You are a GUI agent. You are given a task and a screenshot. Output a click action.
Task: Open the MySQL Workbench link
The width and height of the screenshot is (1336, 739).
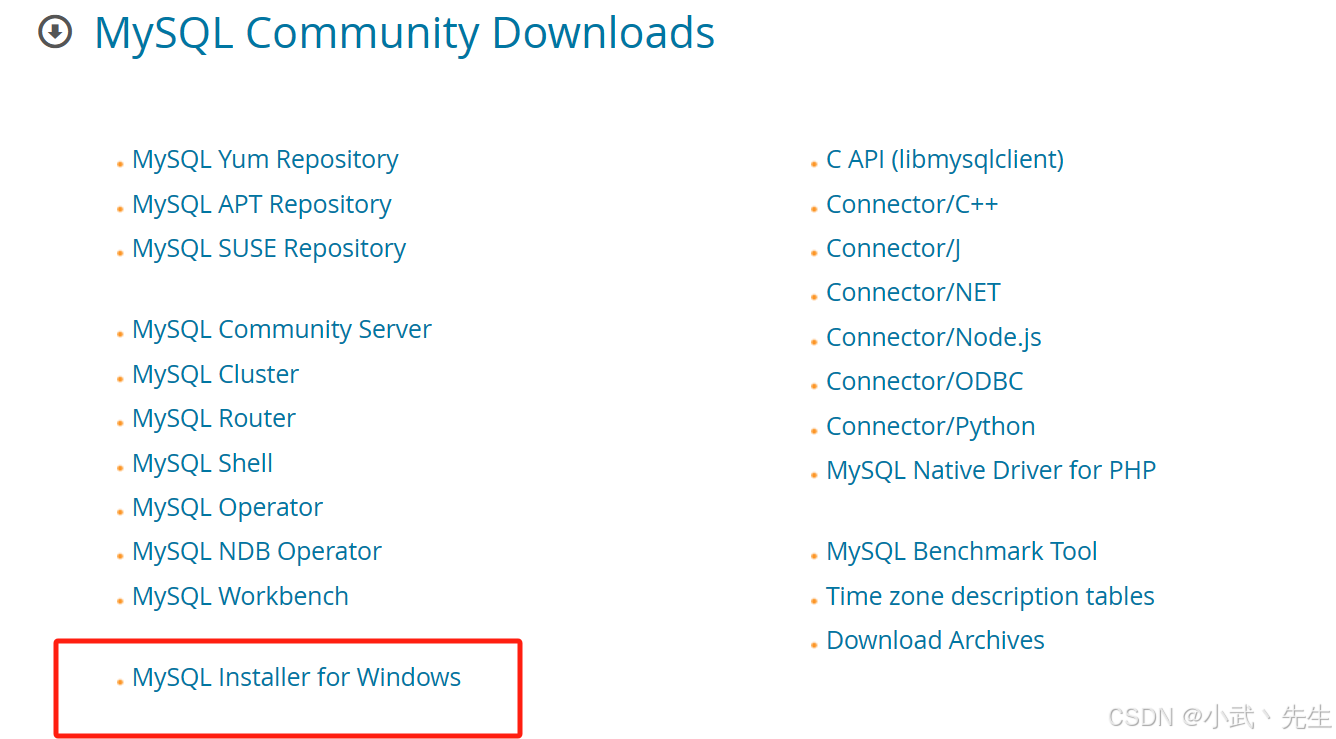pyautogui.click(x=240, y=596)
